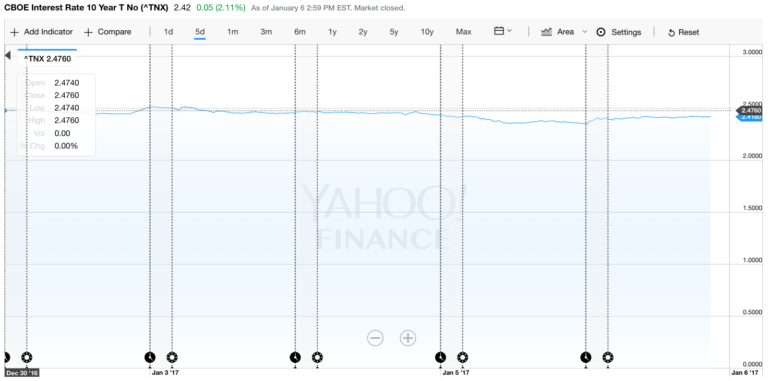
Task: Click the 2.4760 price tag on the axis
Action: [749, 111]
